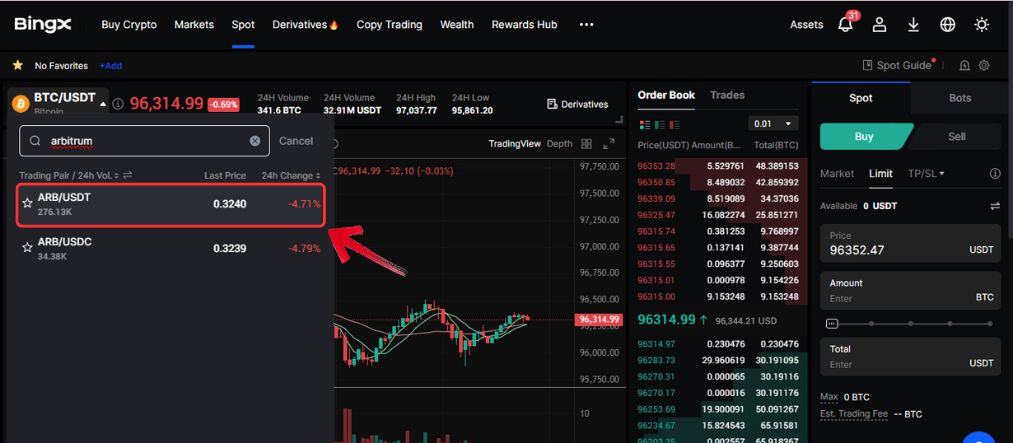Screen dimensions: 1013x443
Task: Open the language globe icon
Action: [947, 25]
